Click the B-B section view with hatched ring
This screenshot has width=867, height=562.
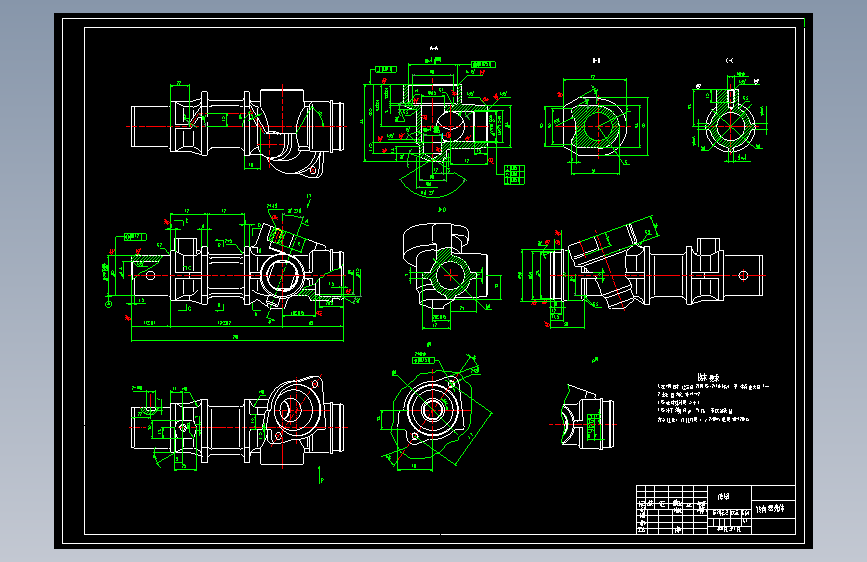tap(596, 126)
